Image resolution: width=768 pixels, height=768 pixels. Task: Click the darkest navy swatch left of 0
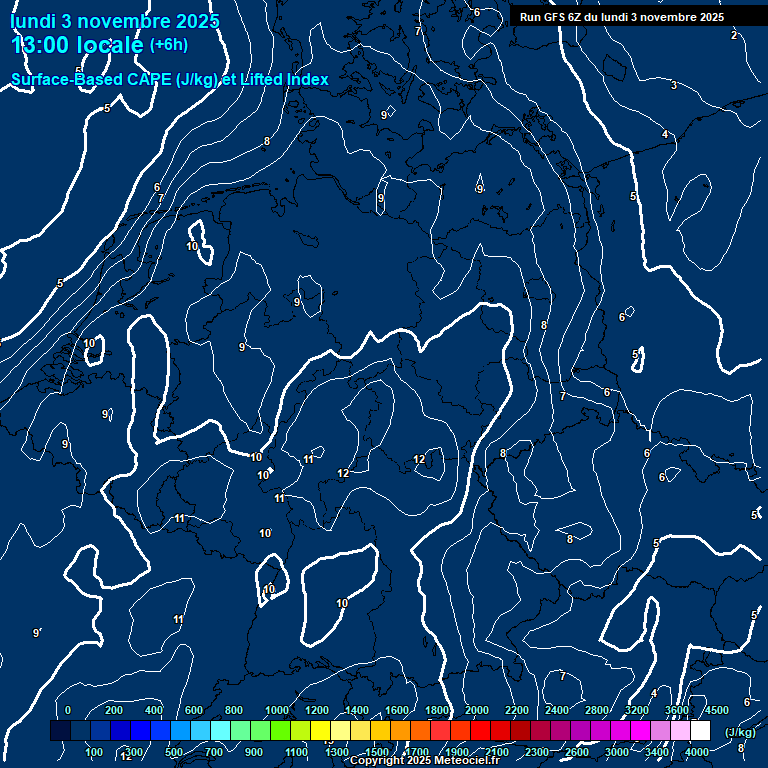tap(61, 730)
